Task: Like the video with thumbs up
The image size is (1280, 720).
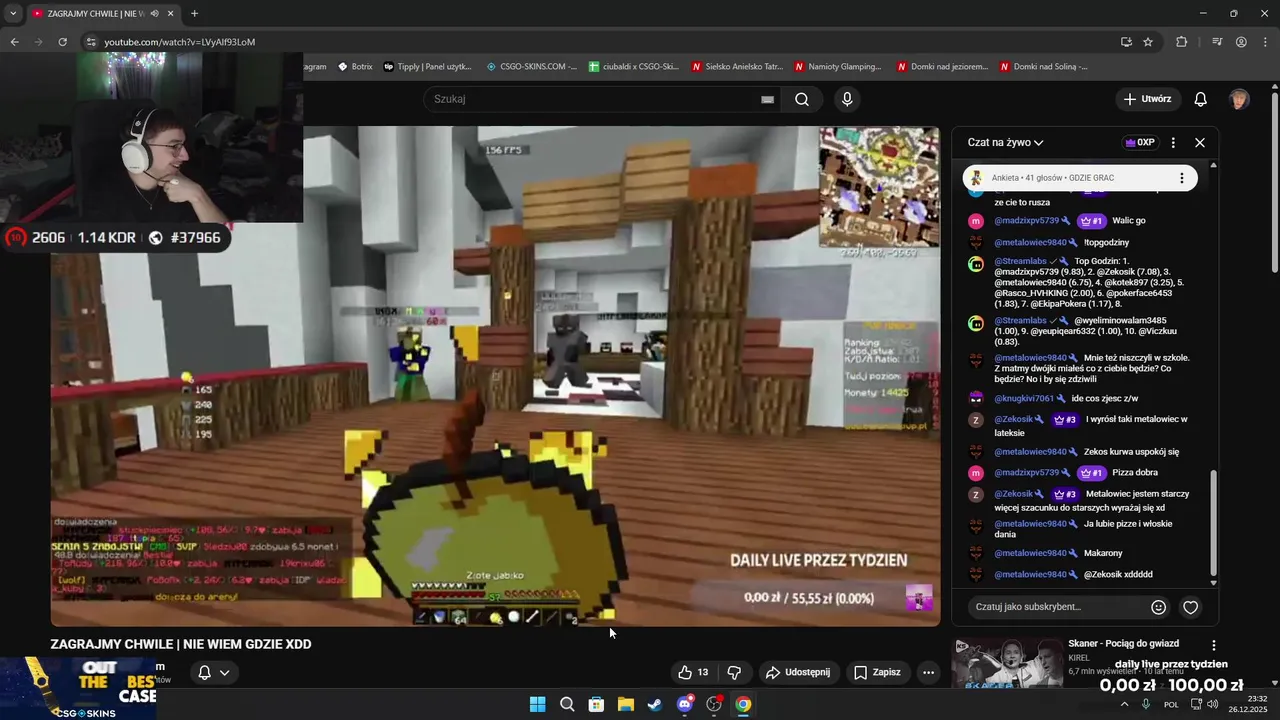Action: pyautogui.click(x=693, y=672)
